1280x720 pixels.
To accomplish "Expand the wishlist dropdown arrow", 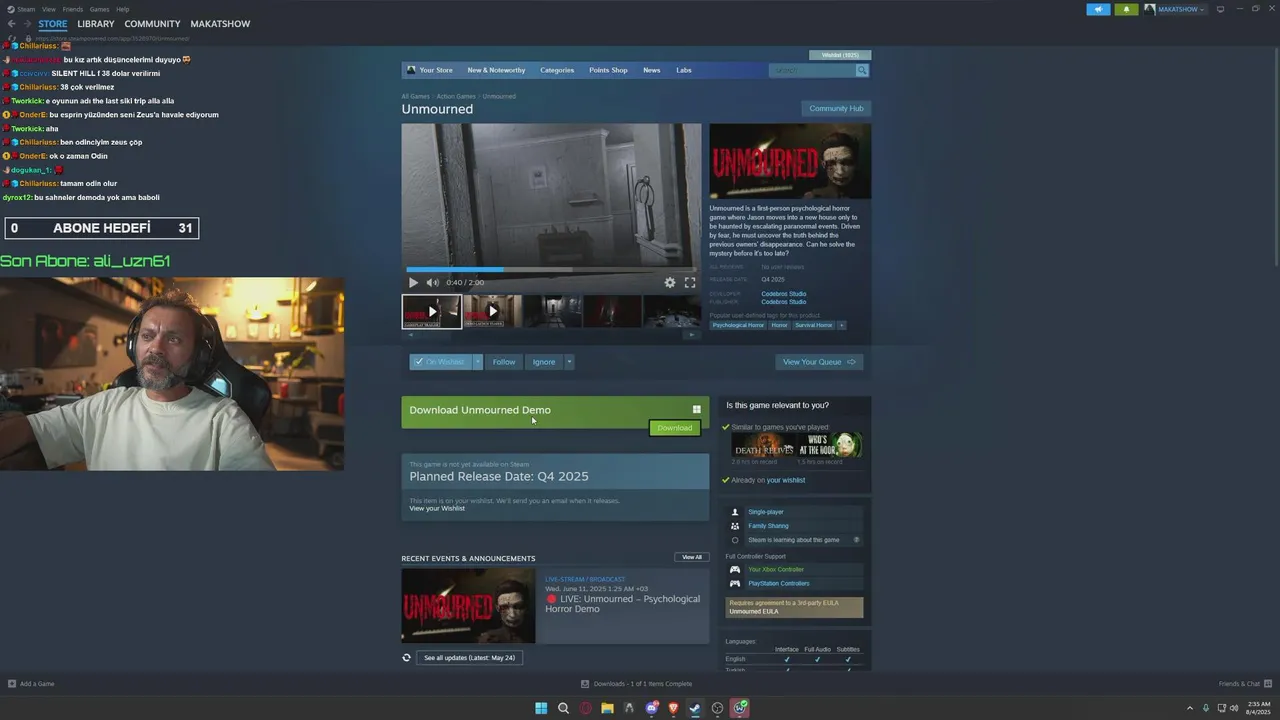I will click(478, 362).
